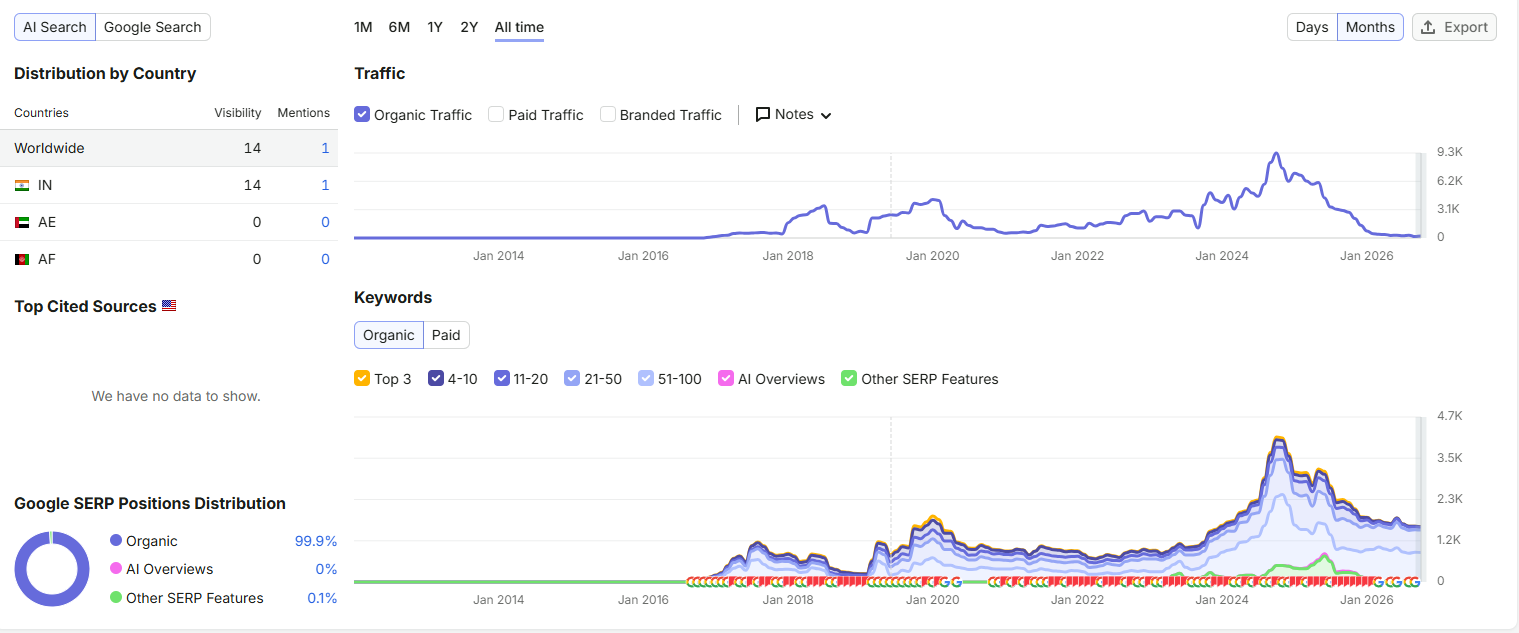The width and height of the screenshot is (1519, 633).
Task: Click the Countries column header
Action: click(x=41, y=113)
